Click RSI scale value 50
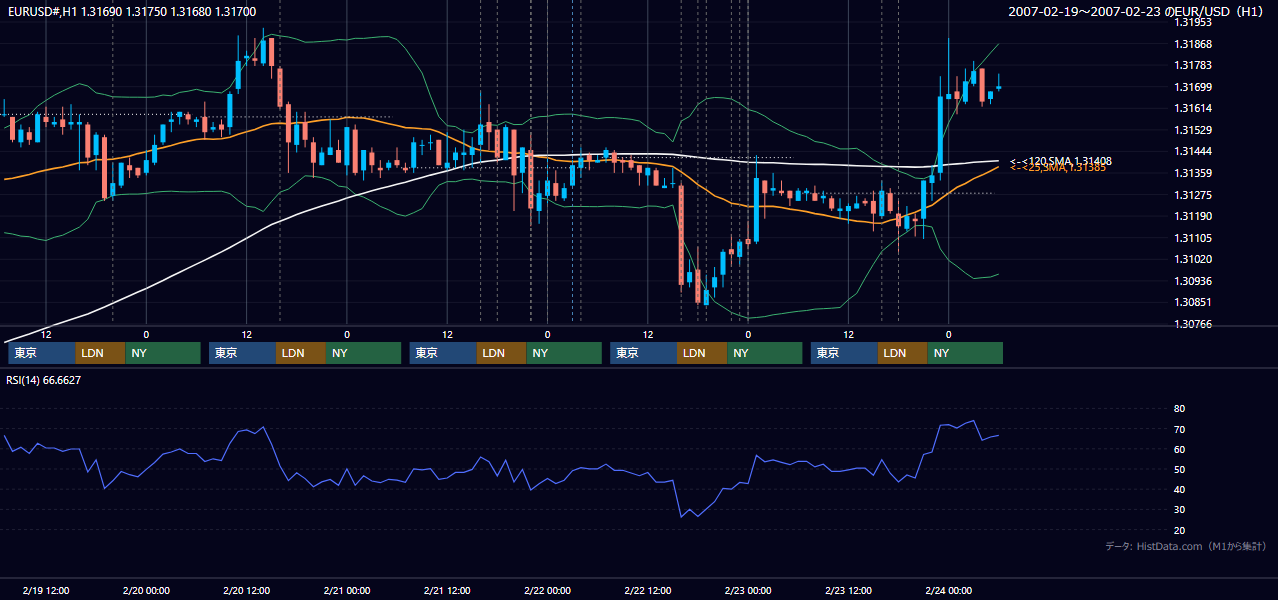This screenshot has width=1278, height=600. (1179, 469)
